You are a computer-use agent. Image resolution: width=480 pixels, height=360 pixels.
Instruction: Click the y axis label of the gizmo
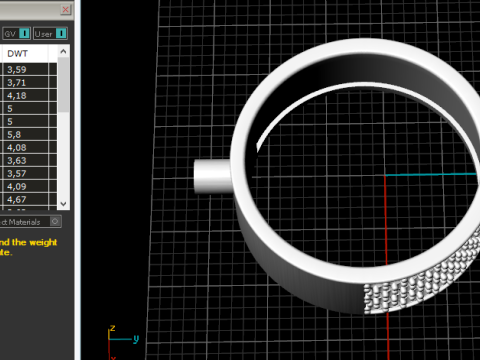click(136, 339)
